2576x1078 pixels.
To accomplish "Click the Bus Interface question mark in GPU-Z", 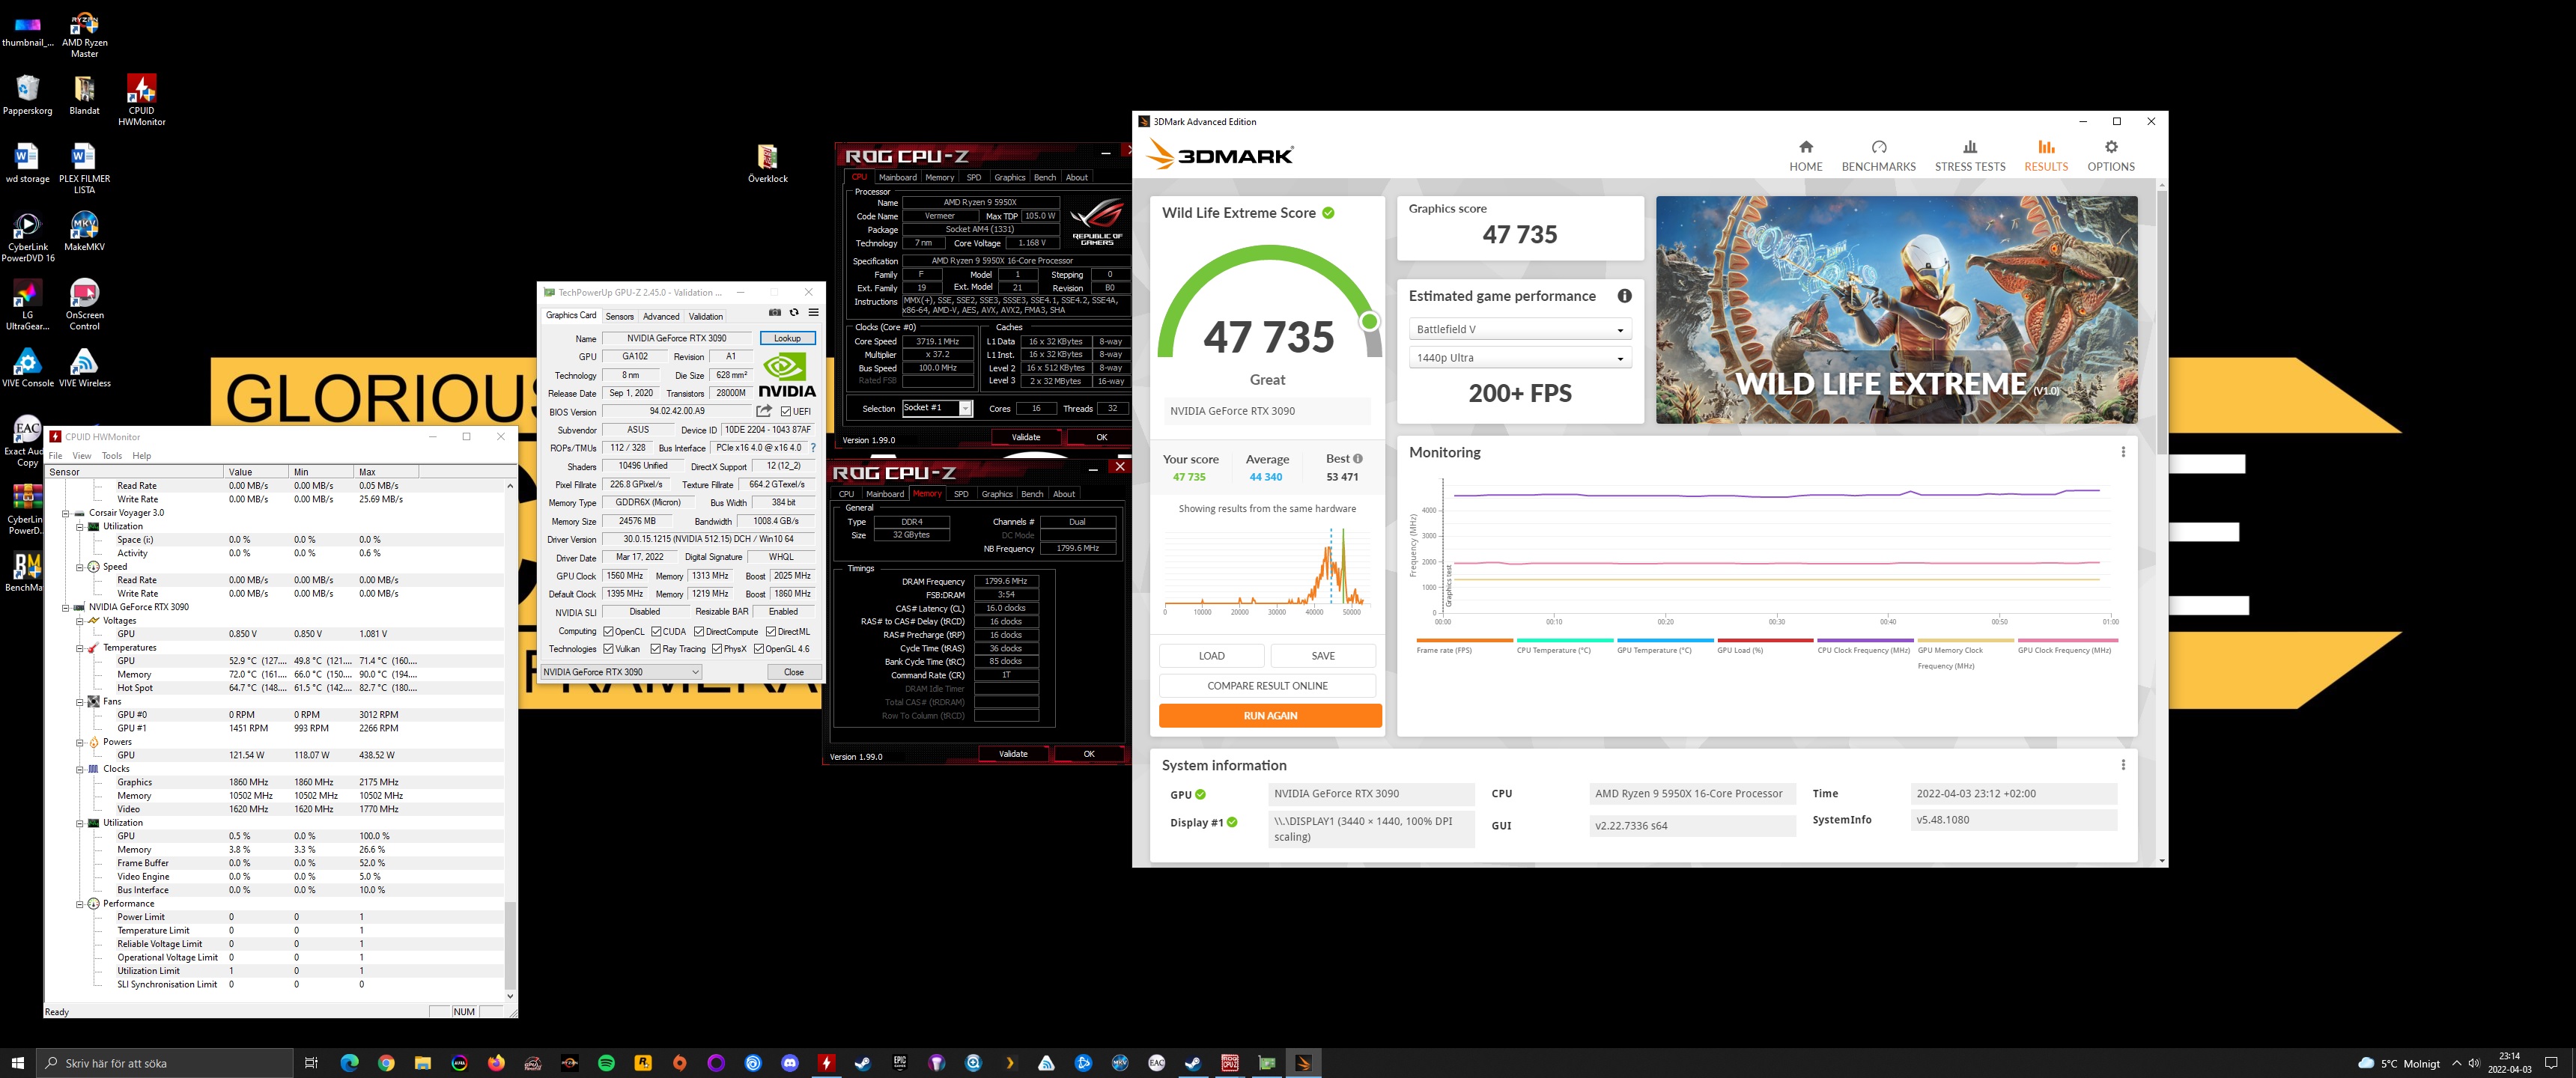I will [x=812, y=448].
